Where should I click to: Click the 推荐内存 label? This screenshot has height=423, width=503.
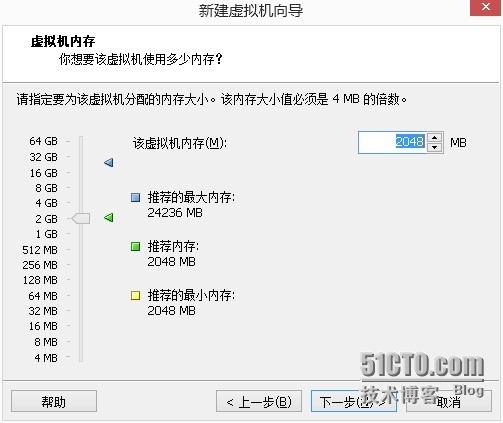(x=173, y=246)
